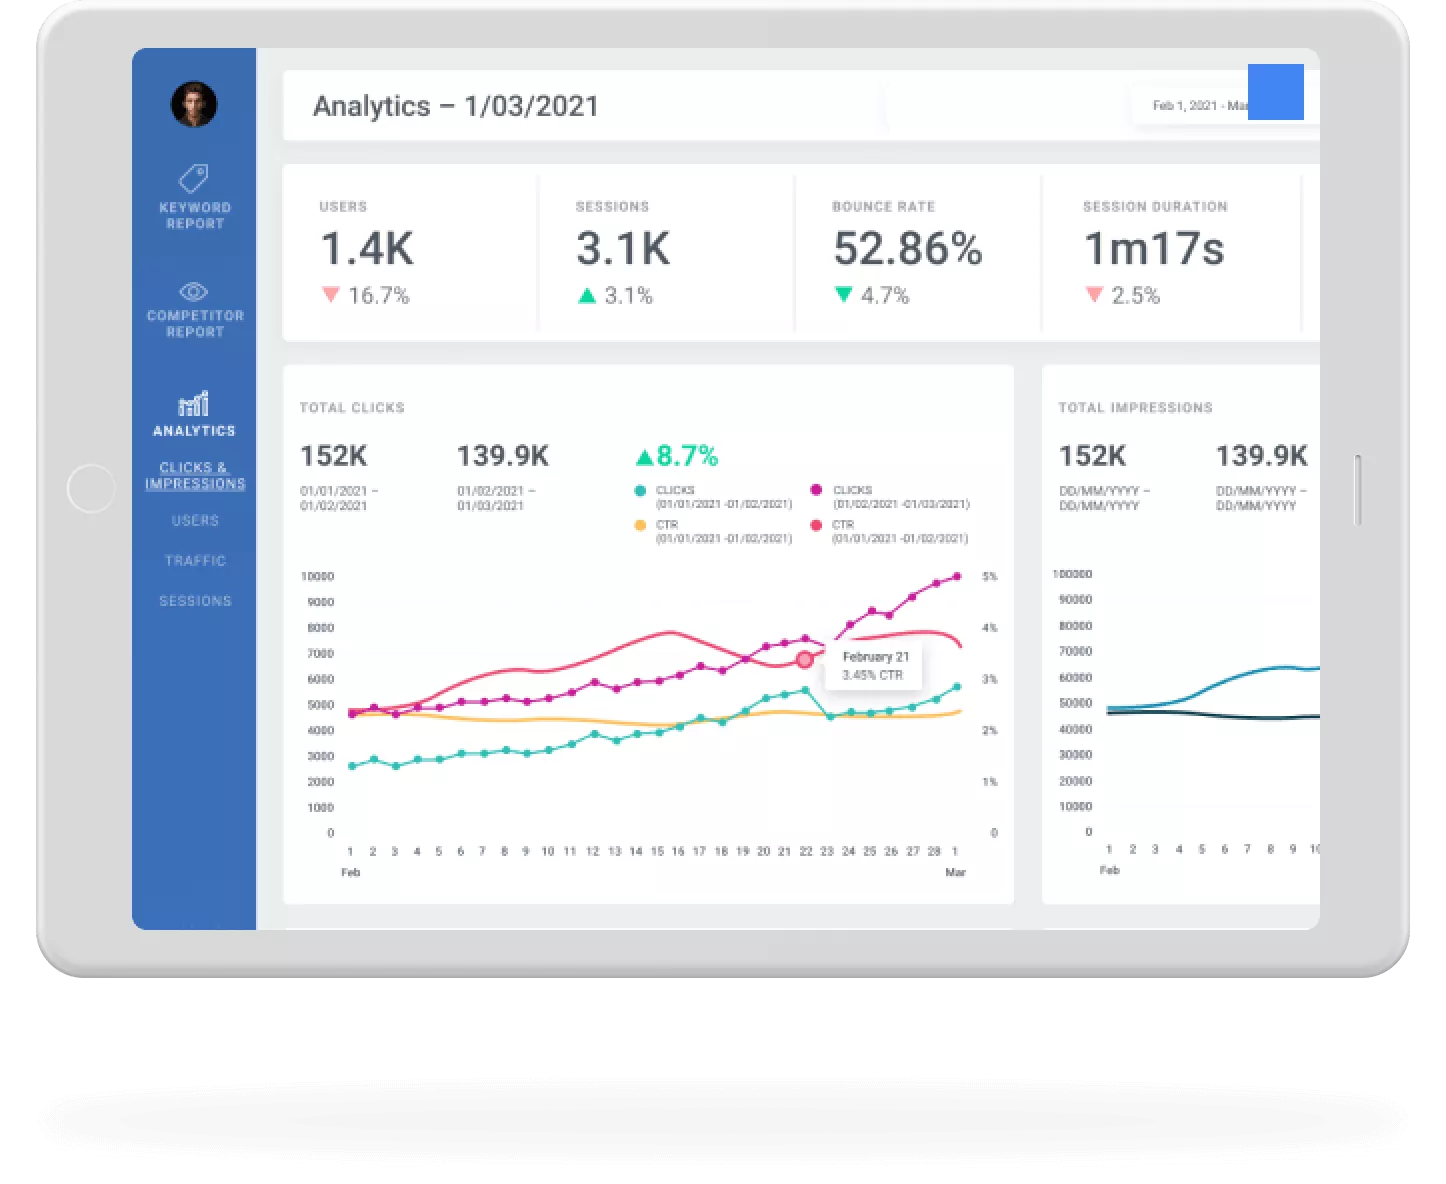Click the 01/01/2021 – 01/02/2021 date range under 152K
The width and height of the screenshot is (1446, 1184).
point(339,498)
